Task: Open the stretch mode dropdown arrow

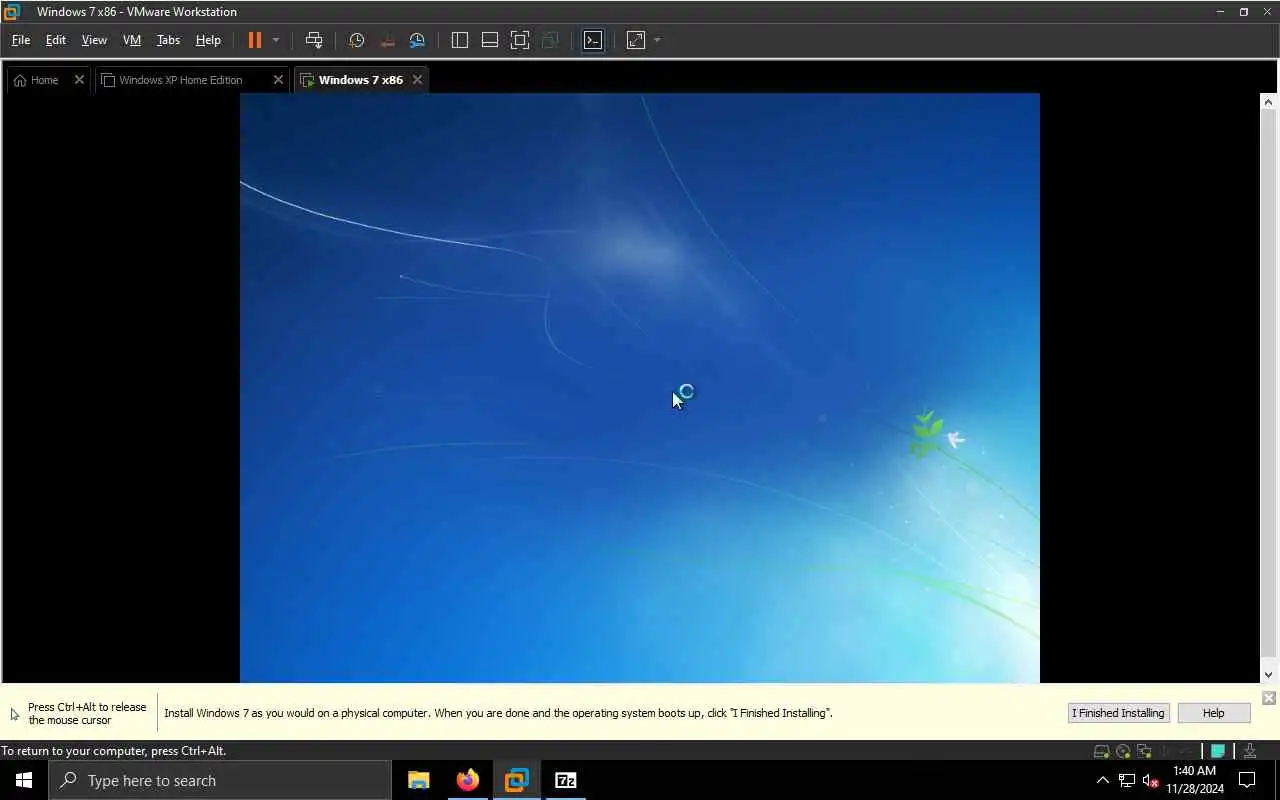Action: (x=657, y=40)
